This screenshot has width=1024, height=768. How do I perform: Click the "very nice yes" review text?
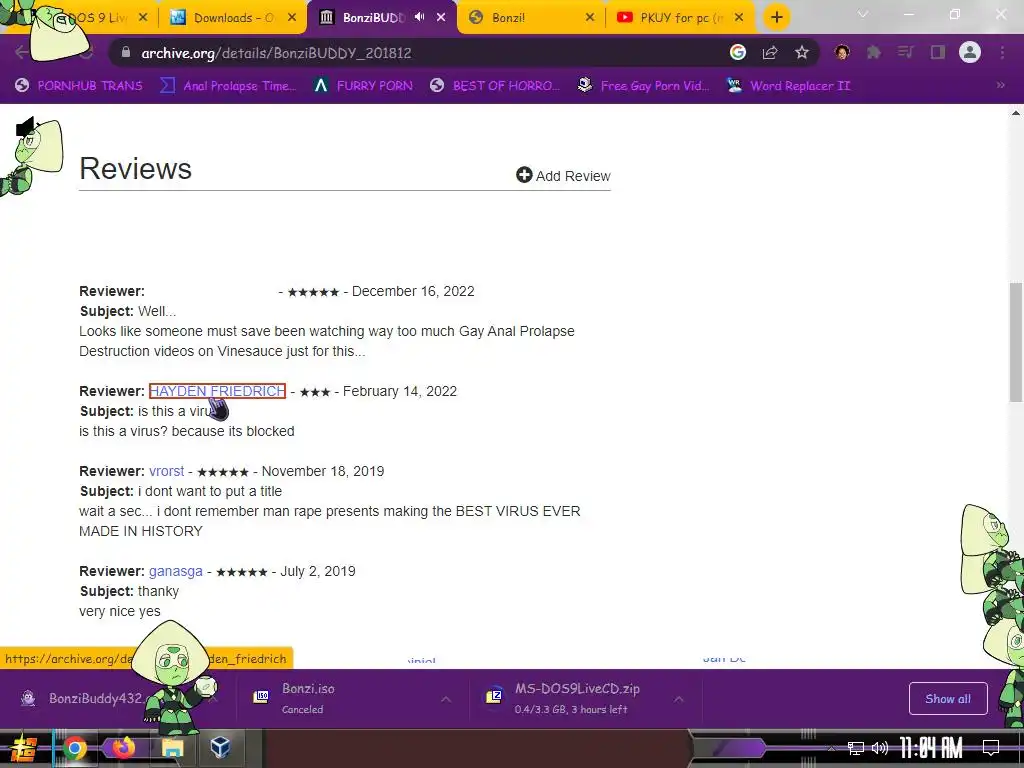tap(120, 611)
